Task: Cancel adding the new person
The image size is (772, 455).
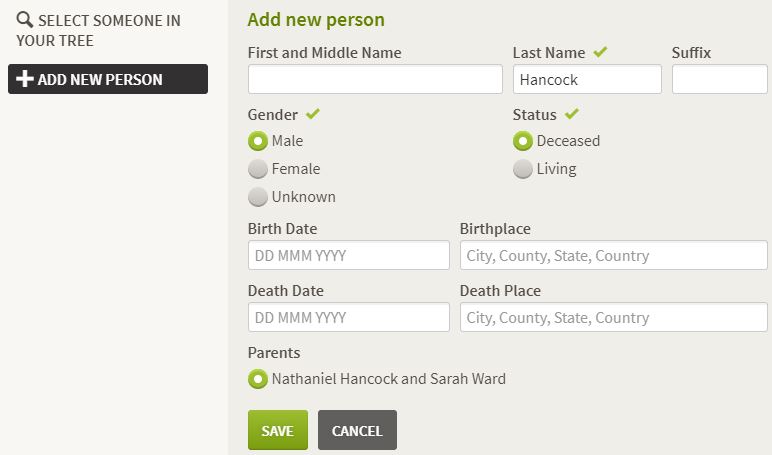Action: [357, 430]
